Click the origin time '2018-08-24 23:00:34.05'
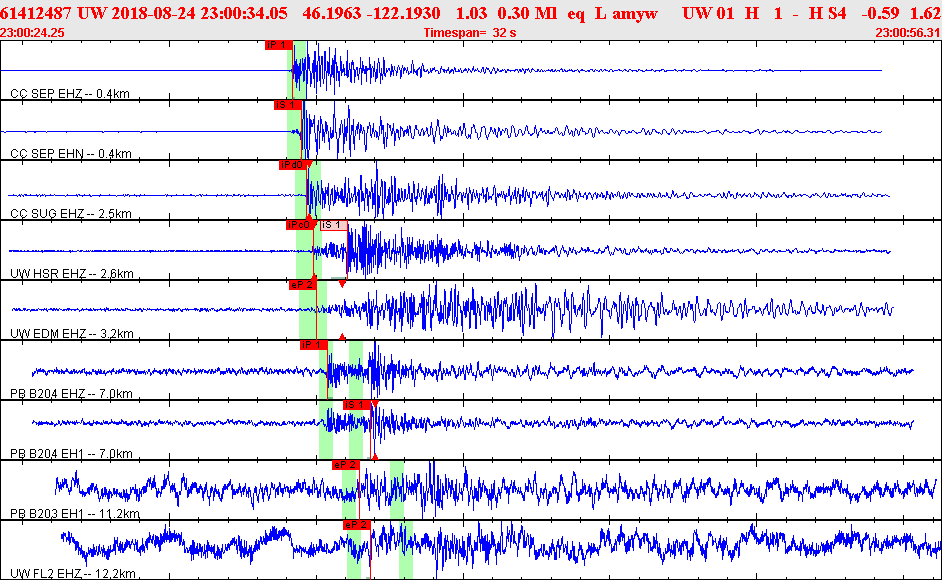This screenshot has width=942, height=580. (199, 13)
